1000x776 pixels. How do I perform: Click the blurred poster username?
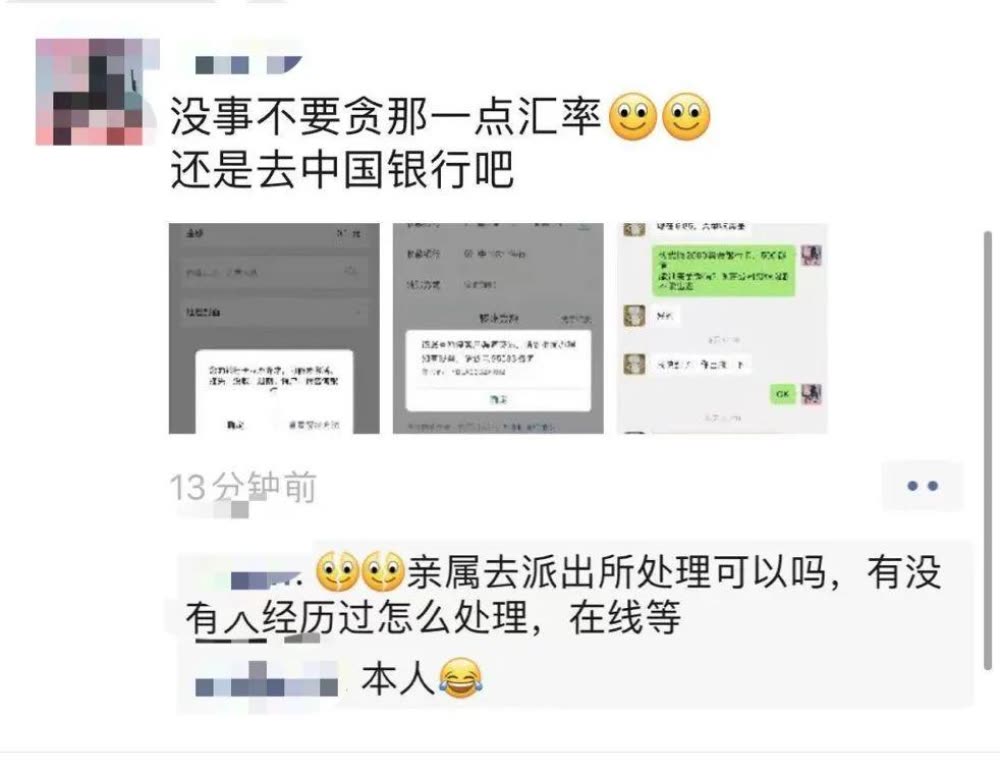247,64
